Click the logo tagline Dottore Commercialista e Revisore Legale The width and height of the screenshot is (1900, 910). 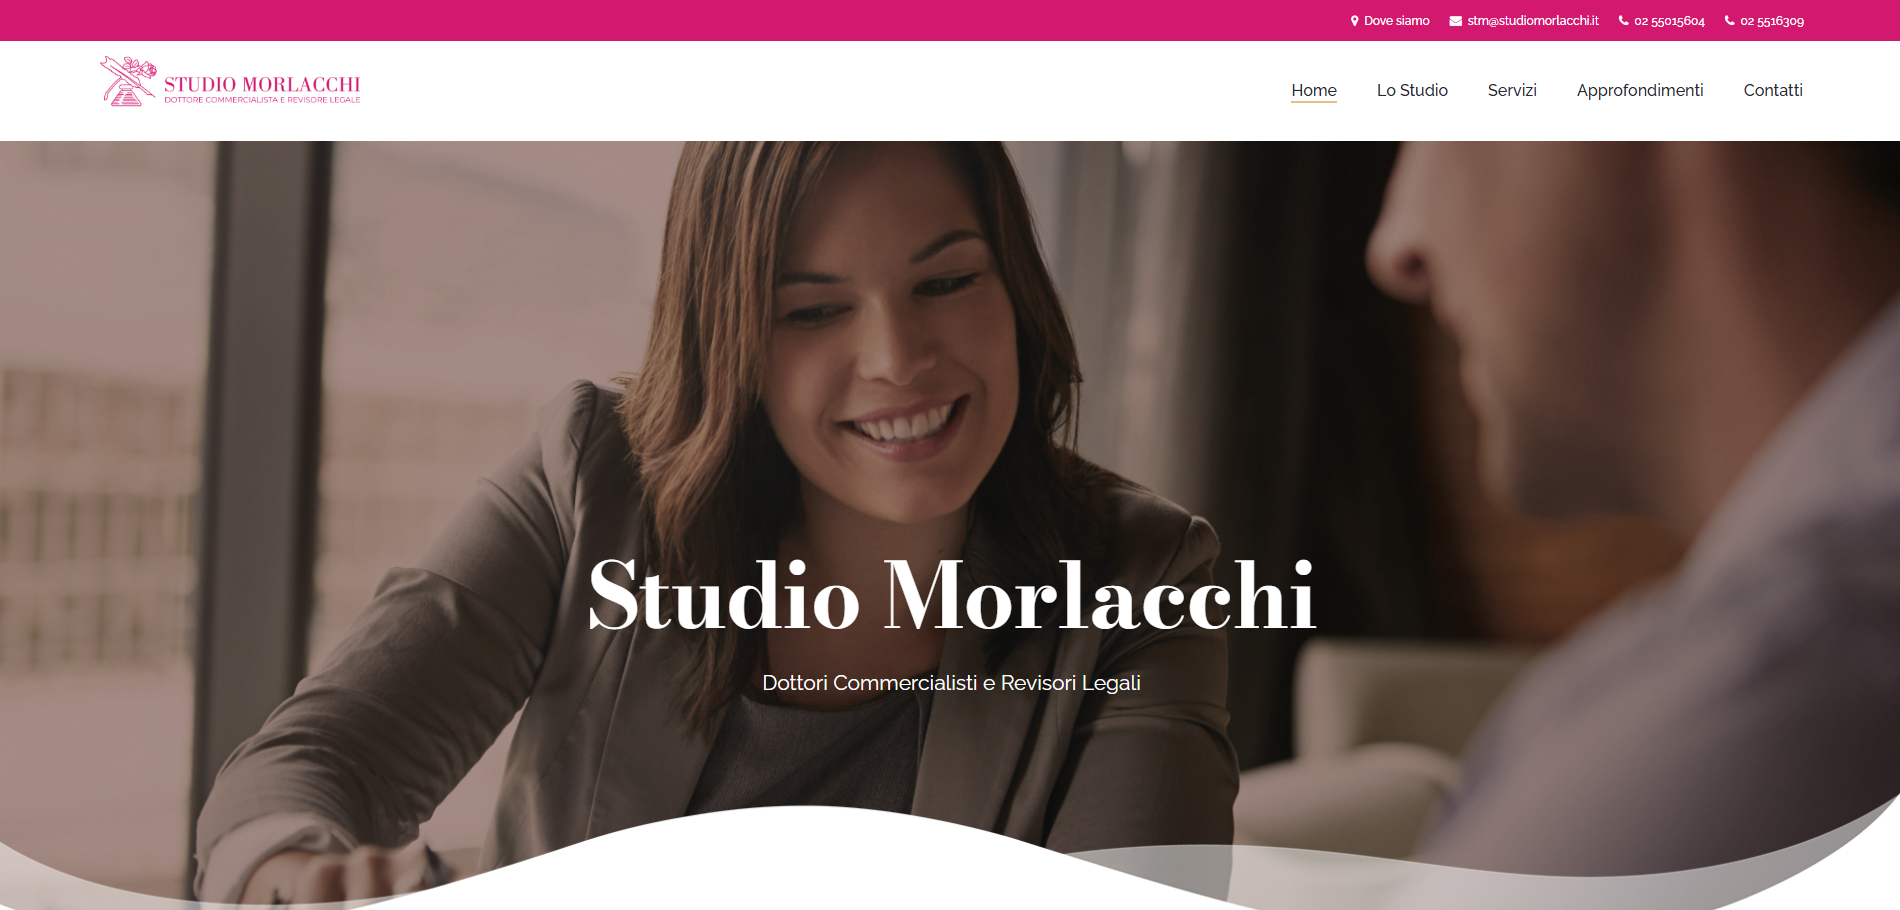point(262,100)
